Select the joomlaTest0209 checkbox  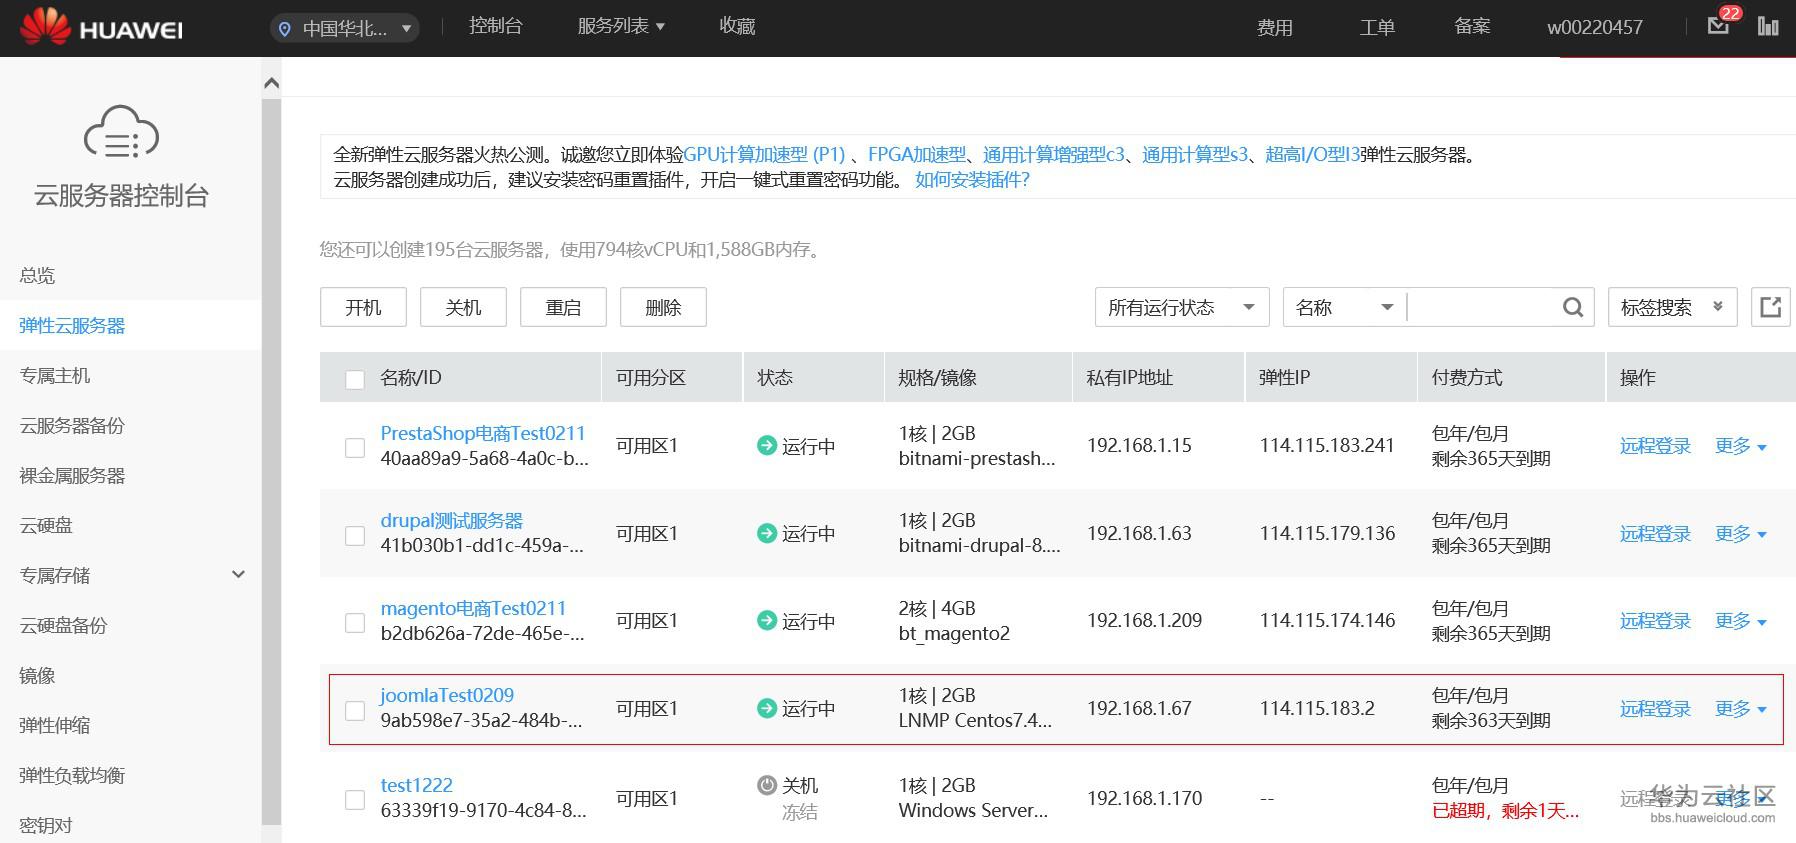(354, 710)
